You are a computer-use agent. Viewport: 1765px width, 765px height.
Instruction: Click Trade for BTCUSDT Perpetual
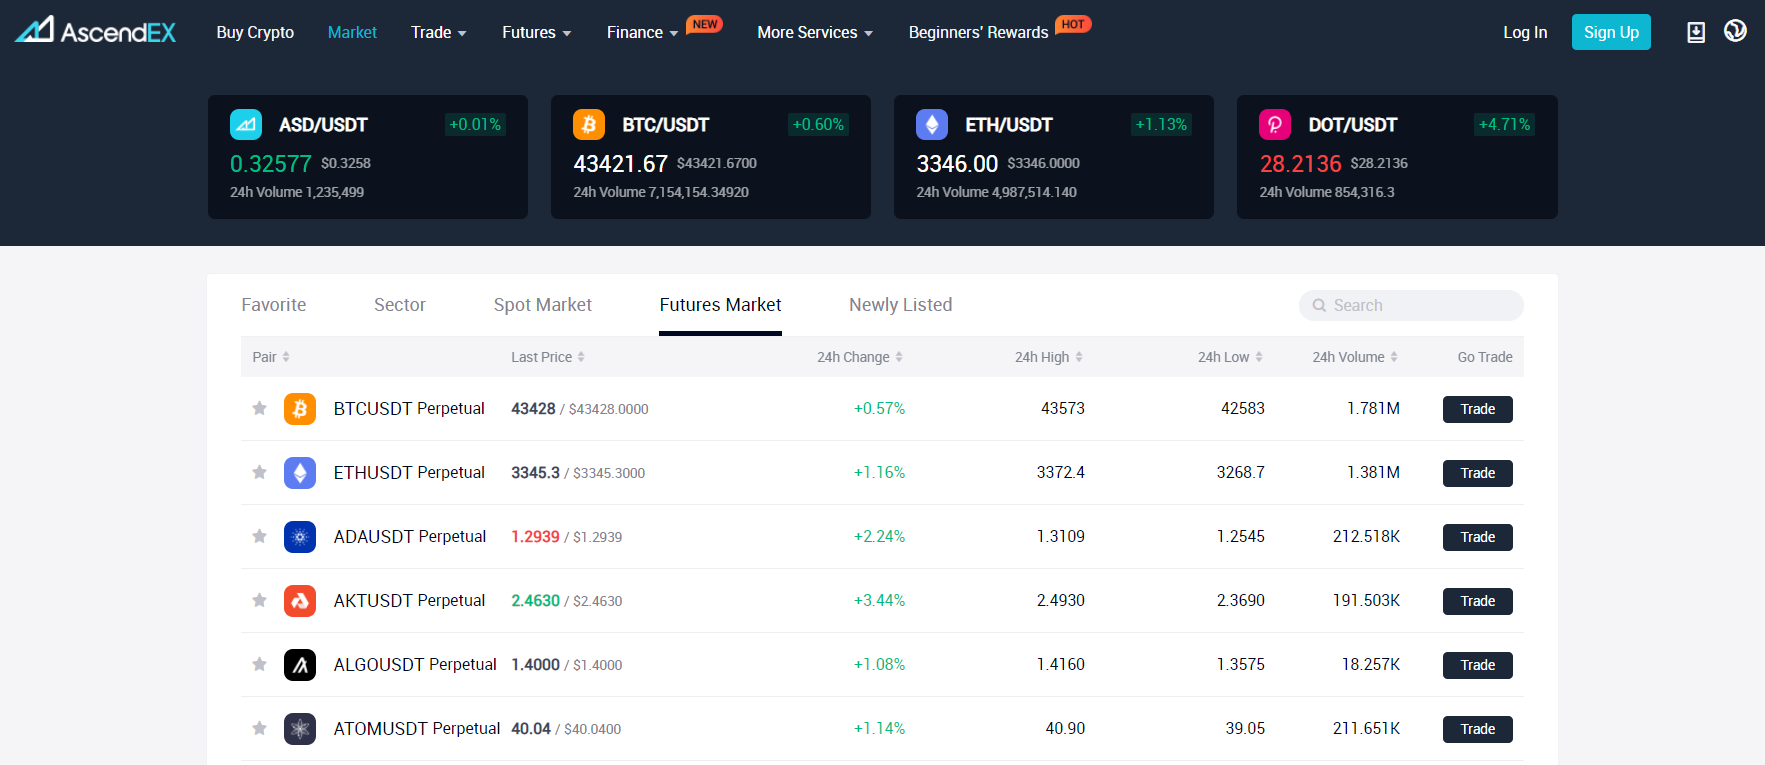[1477, 409]
